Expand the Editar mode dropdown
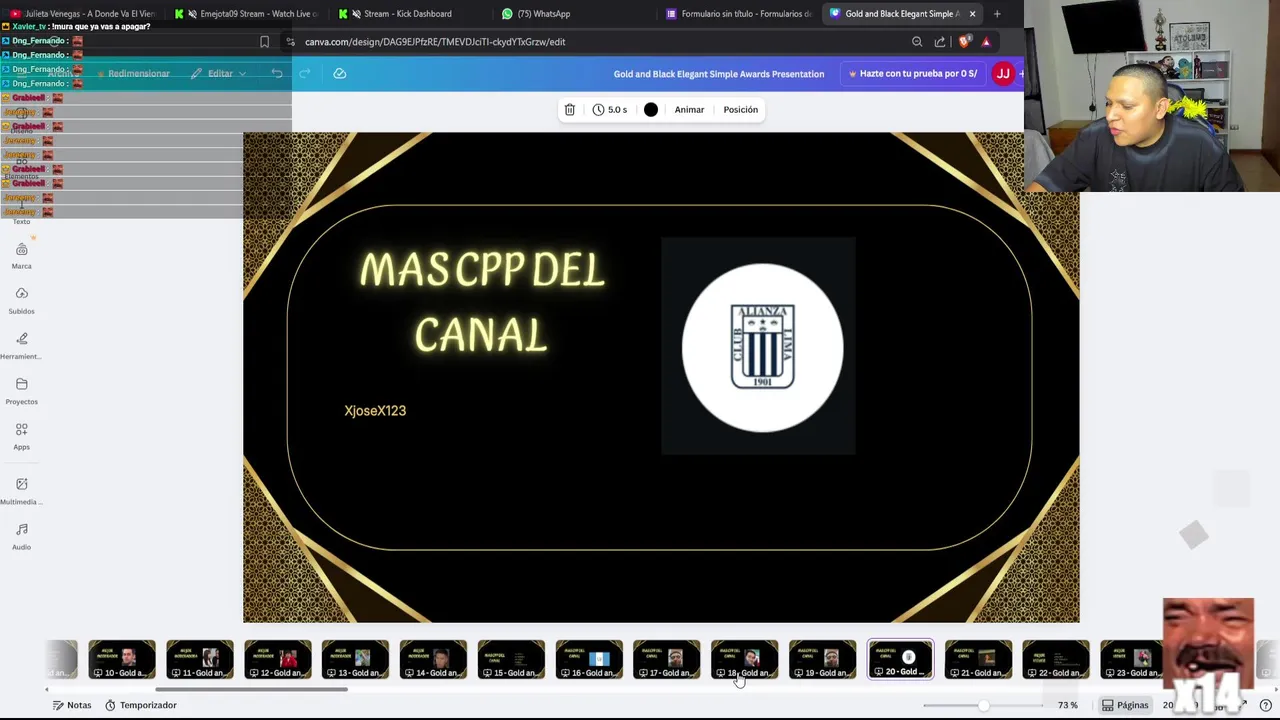1280x720 pixels. [219, 73]
